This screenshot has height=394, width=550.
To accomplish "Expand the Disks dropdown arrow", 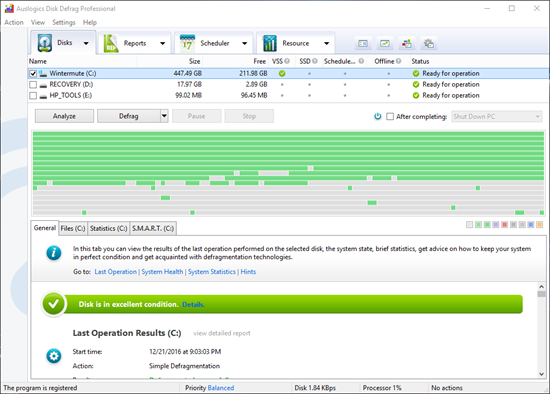I will 86,43.
